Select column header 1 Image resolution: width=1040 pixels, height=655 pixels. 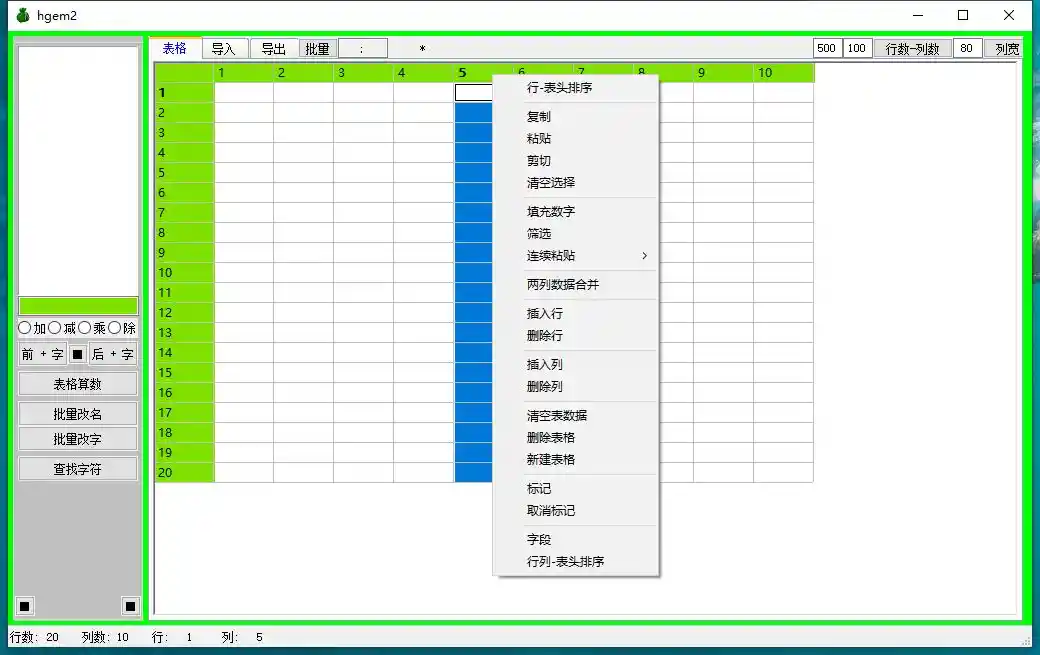244,73
